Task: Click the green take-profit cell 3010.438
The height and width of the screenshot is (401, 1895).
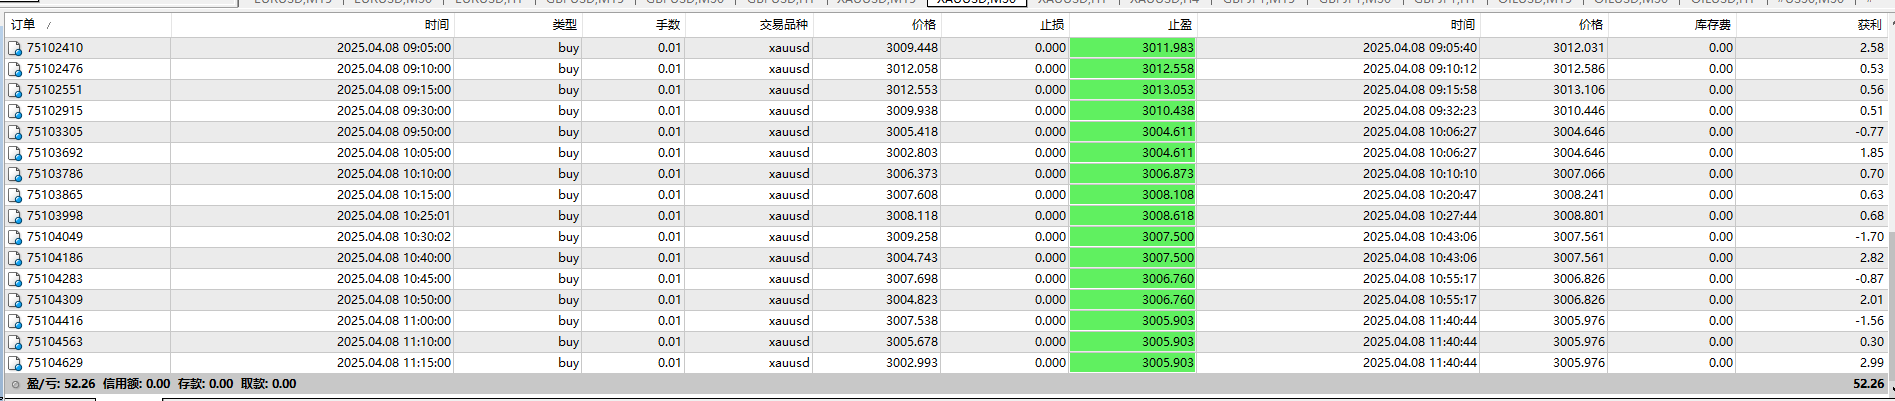Action: coord(1133,111)
